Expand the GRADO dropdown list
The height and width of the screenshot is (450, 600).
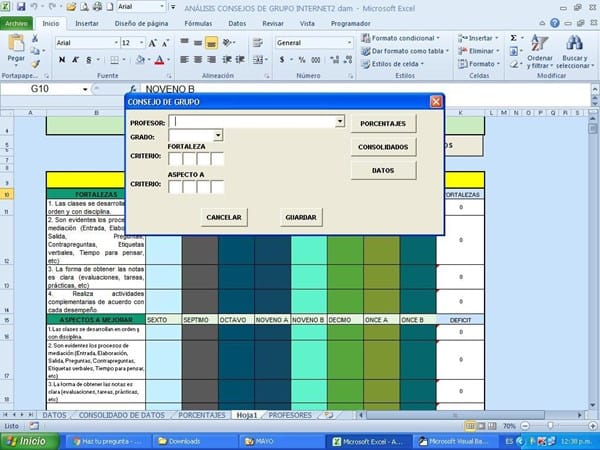coord(218,135)
